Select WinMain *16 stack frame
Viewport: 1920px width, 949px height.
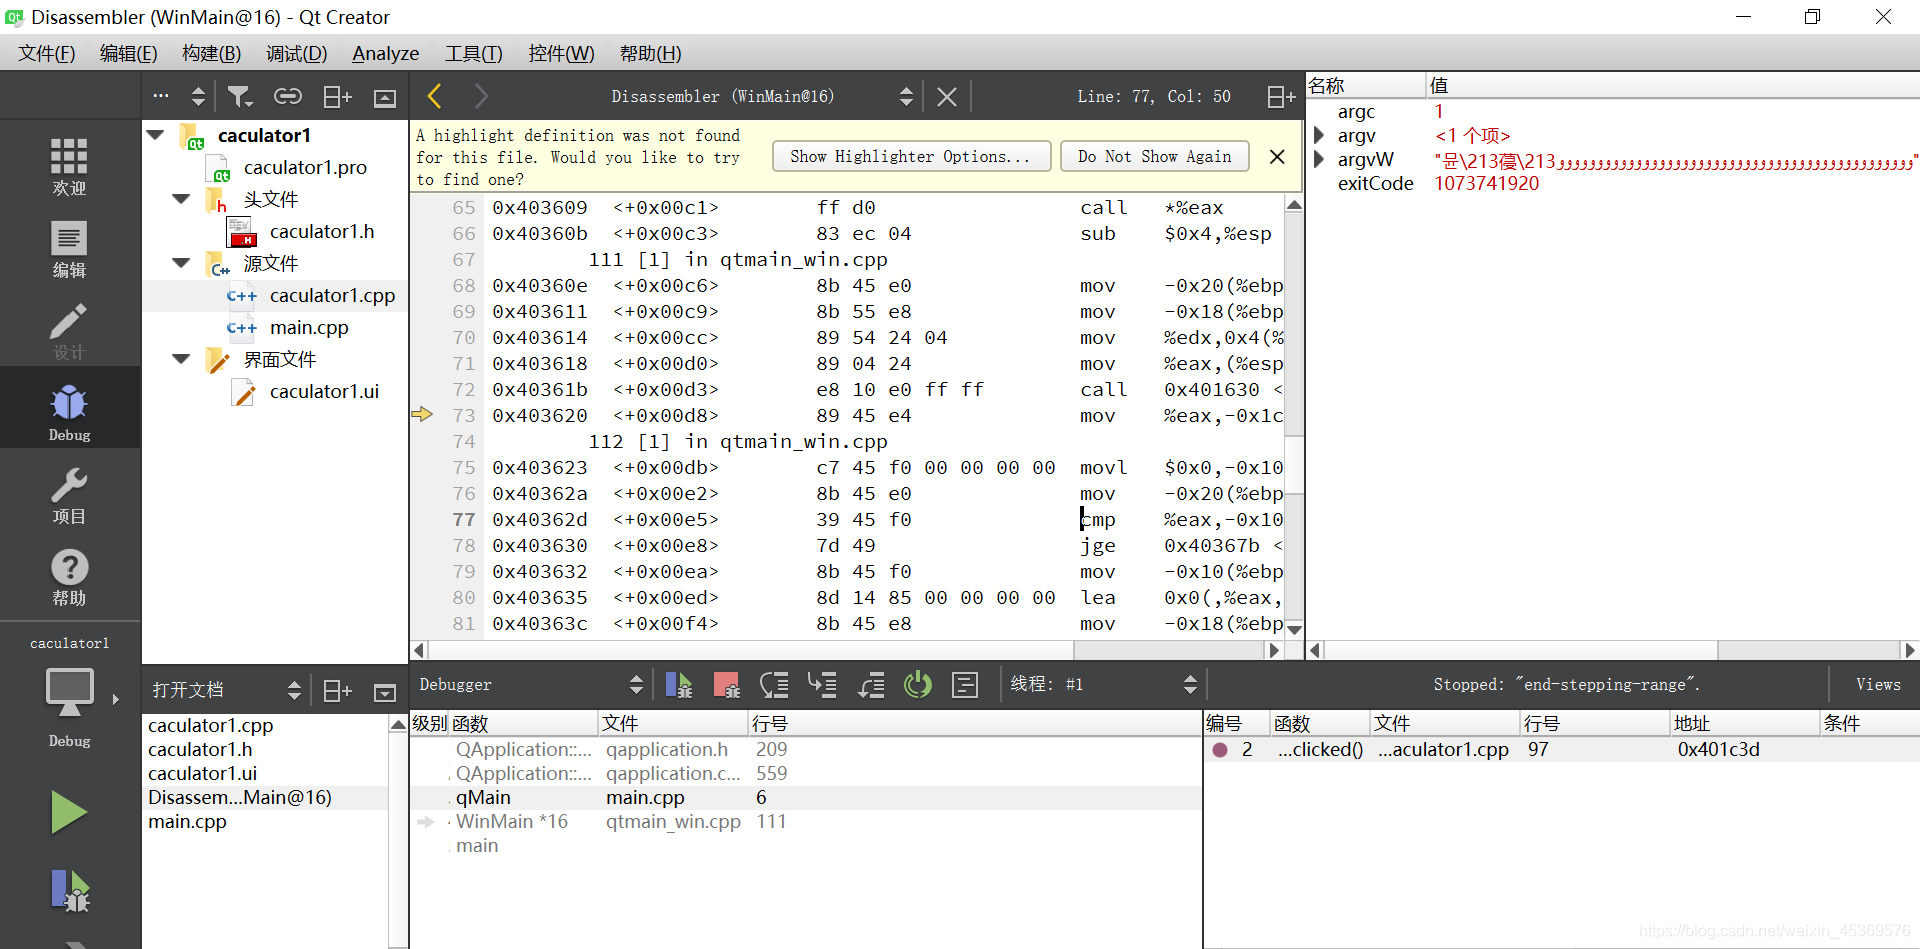pos(805,822)
